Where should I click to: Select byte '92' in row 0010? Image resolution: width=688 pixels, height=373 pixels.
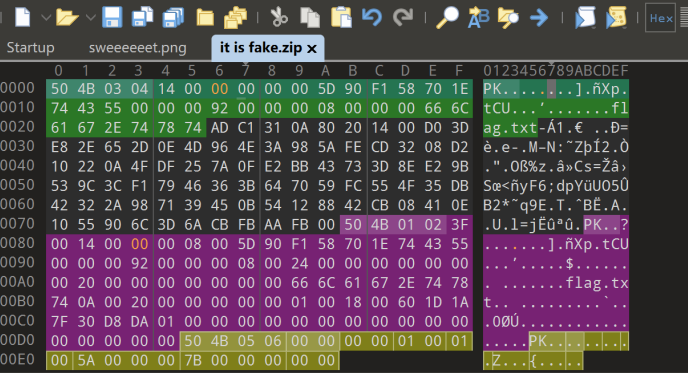[219, 108]
